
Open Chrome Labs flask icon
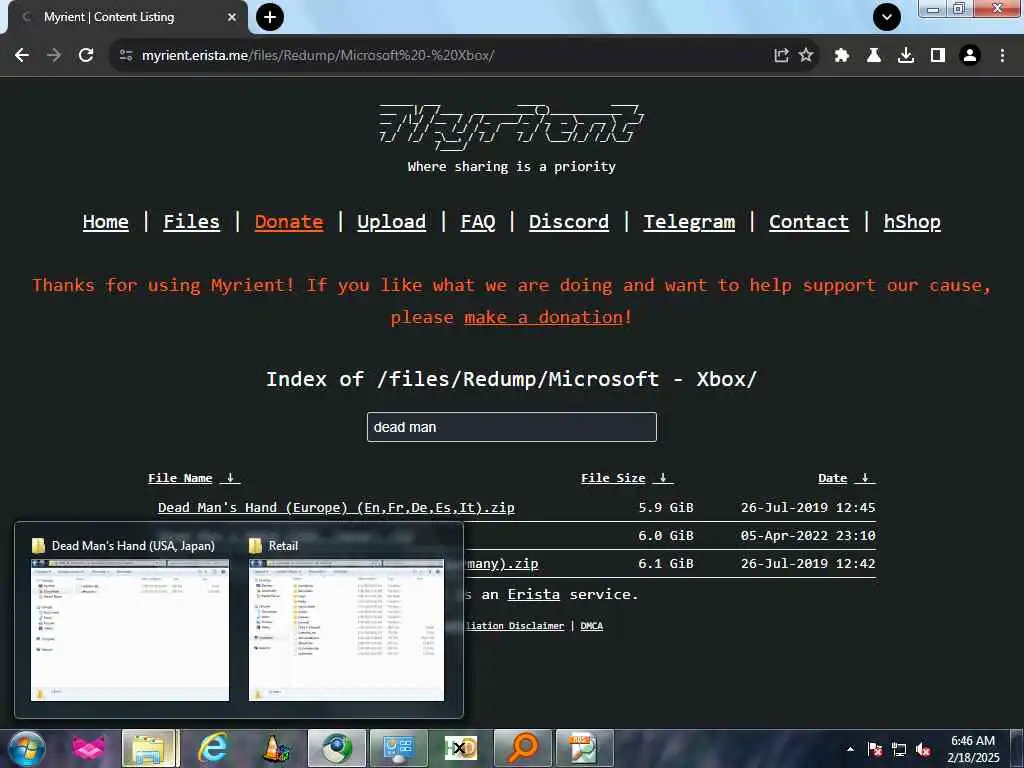874,55
